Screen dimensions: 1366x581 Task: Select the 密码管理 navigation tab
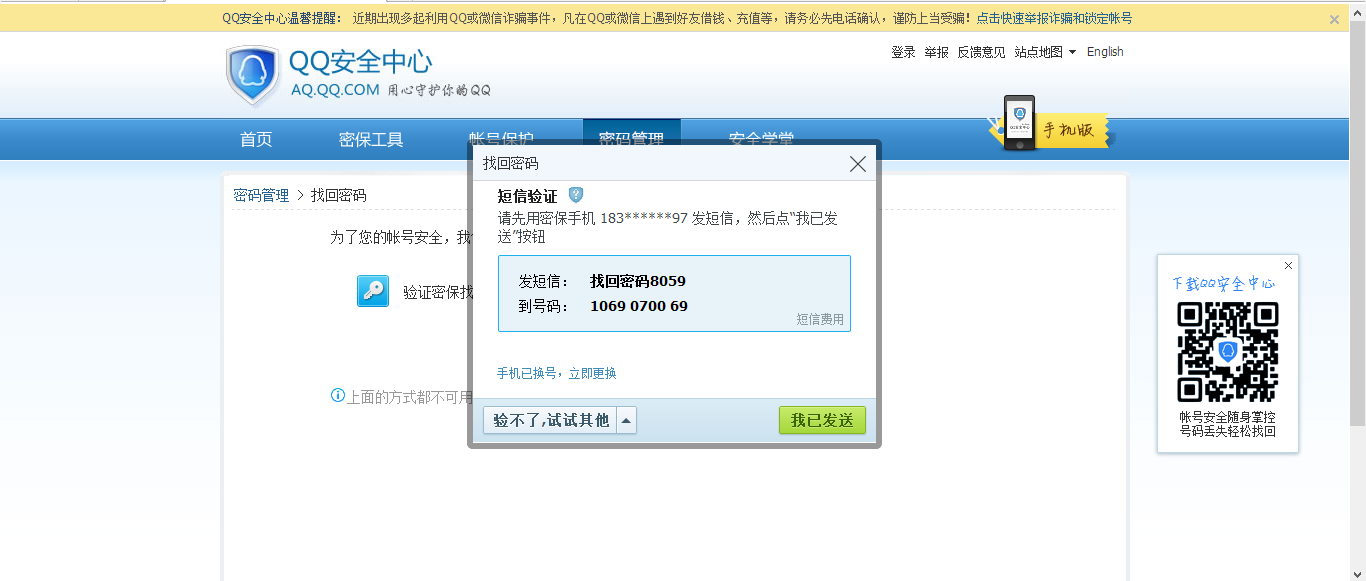[631, 139]
